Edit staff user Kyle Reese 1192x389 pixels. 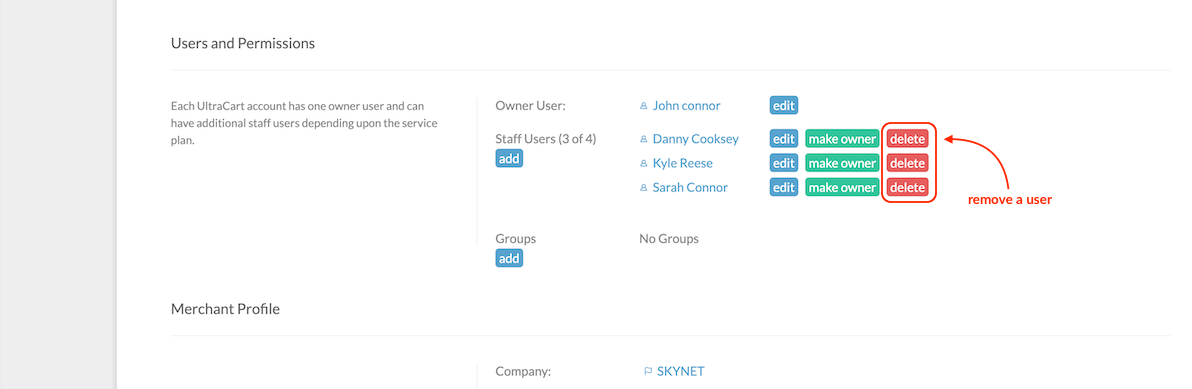(x=784, y=163)
